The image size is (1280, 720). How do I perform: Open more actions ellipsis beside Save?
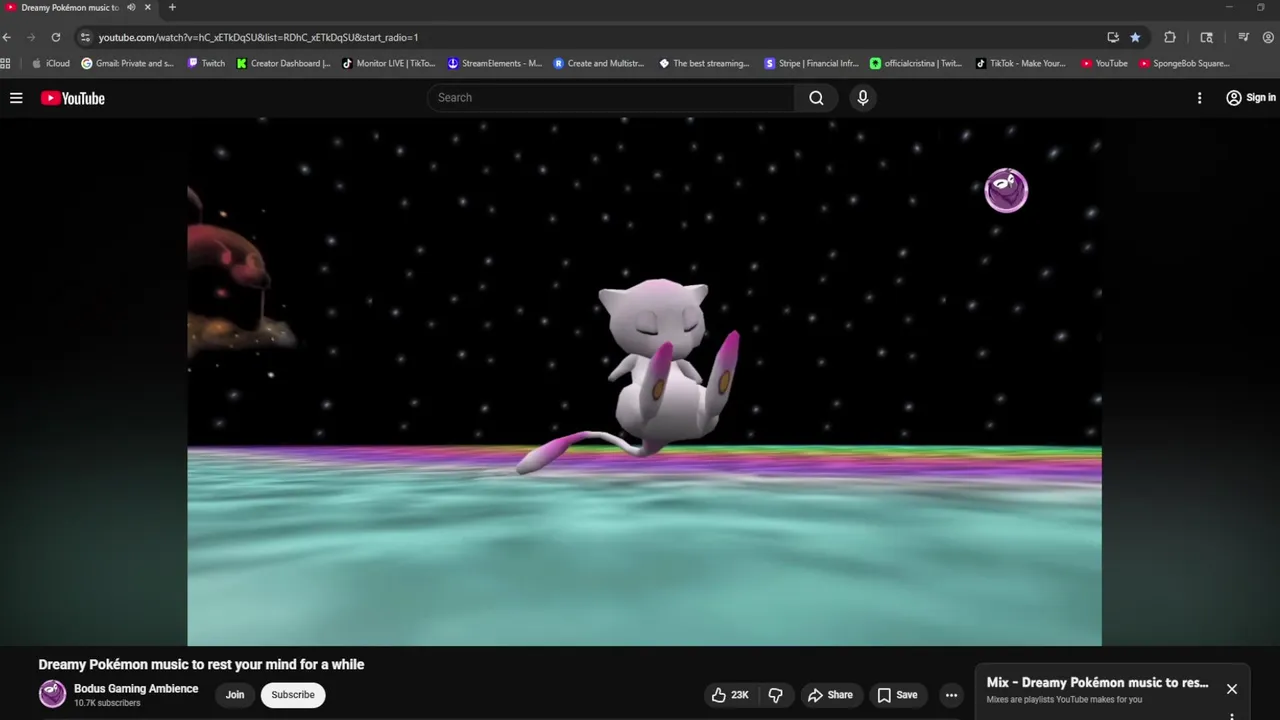point(951,695)
